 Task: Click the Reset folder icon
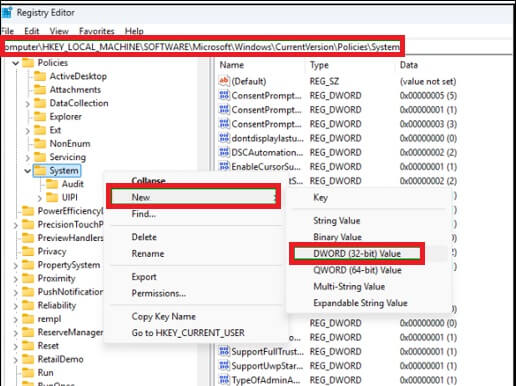(28, 346)
